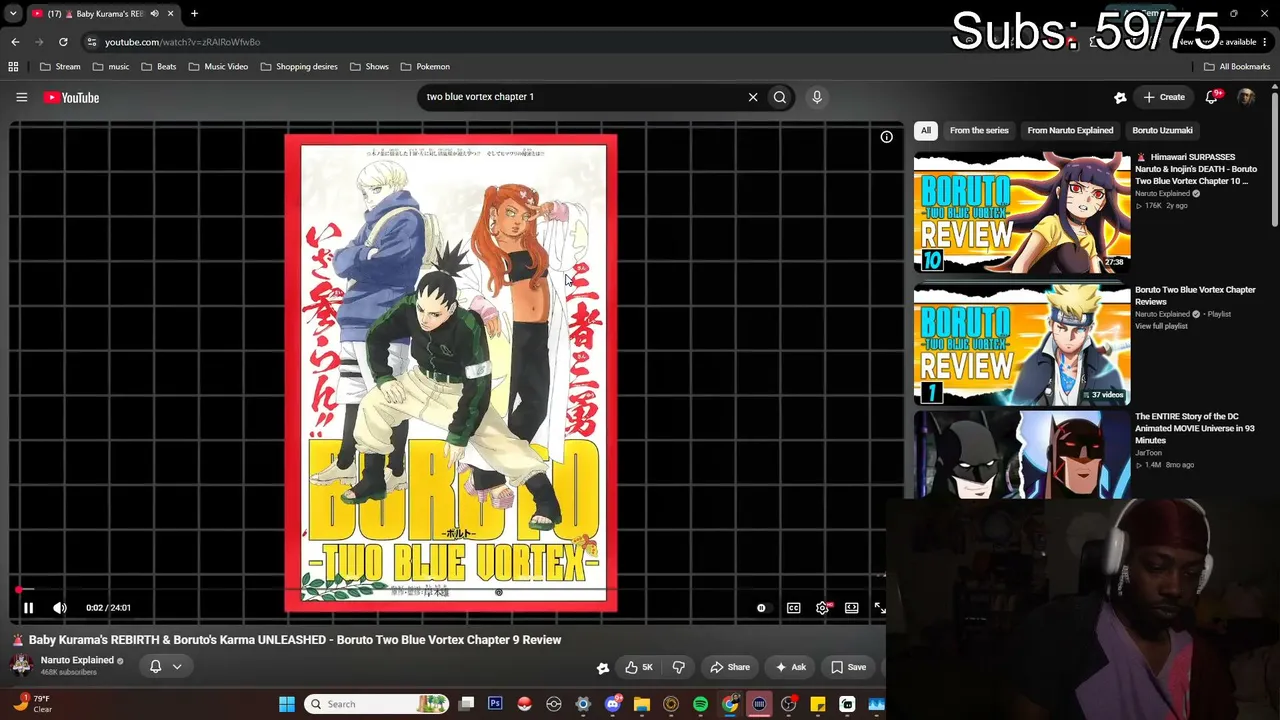This screenshot has height=720, width=1280.
Task: Click View full playlist link
Action: tap(1161, 326)
